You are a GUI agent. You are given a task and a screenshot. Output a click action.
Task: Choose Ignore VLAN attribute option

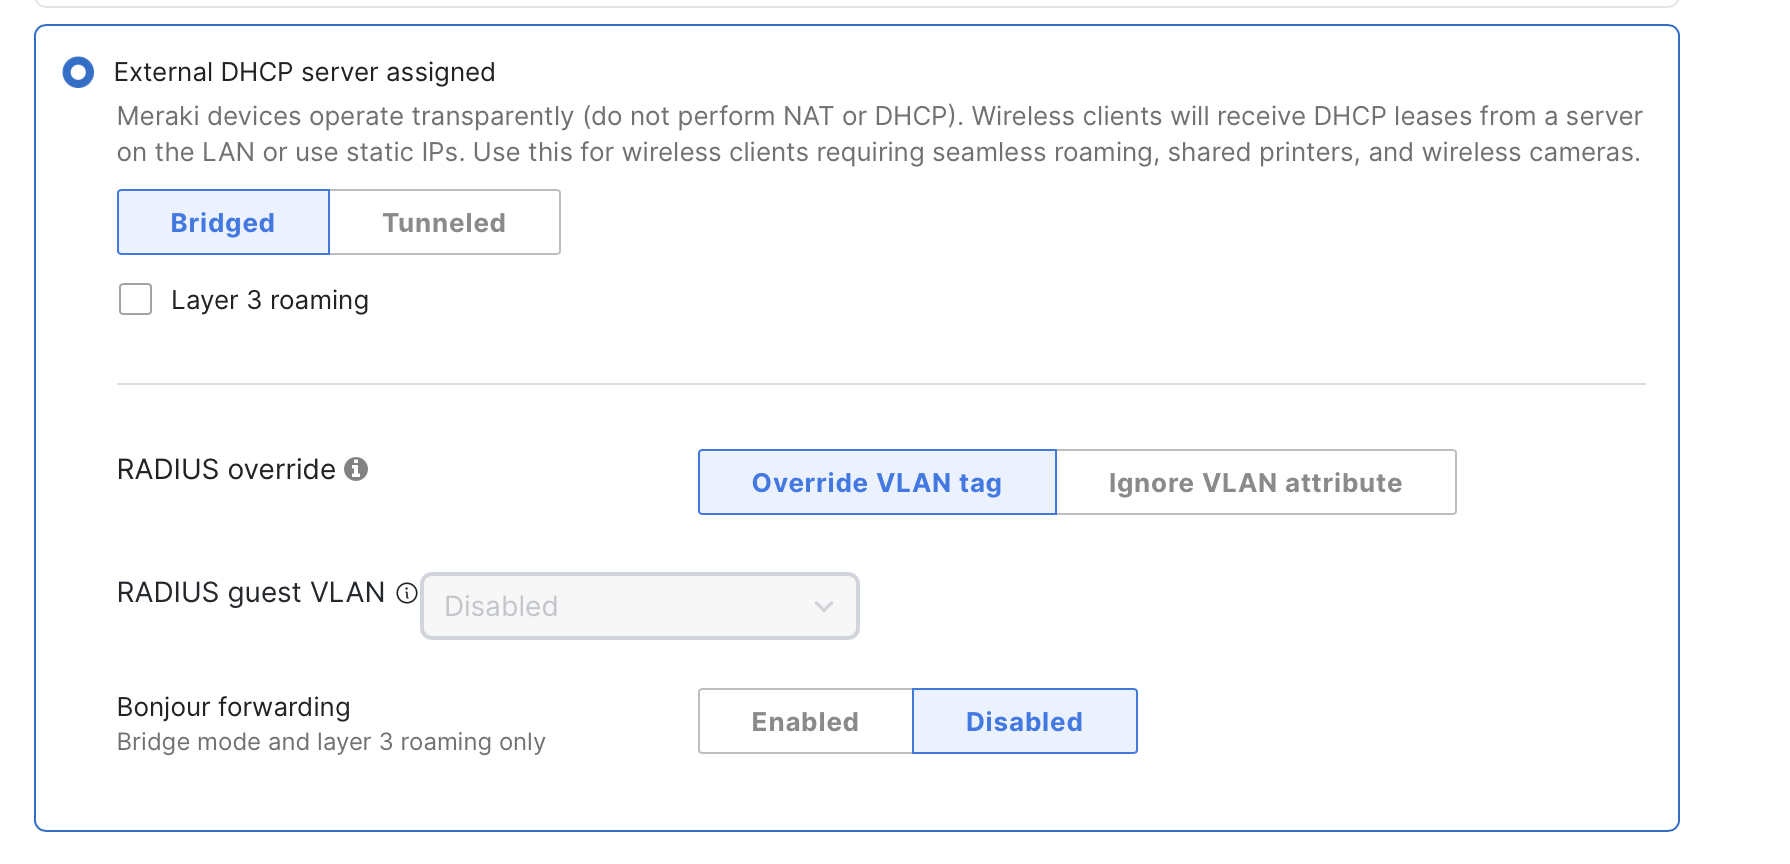tap(1255, 482)
